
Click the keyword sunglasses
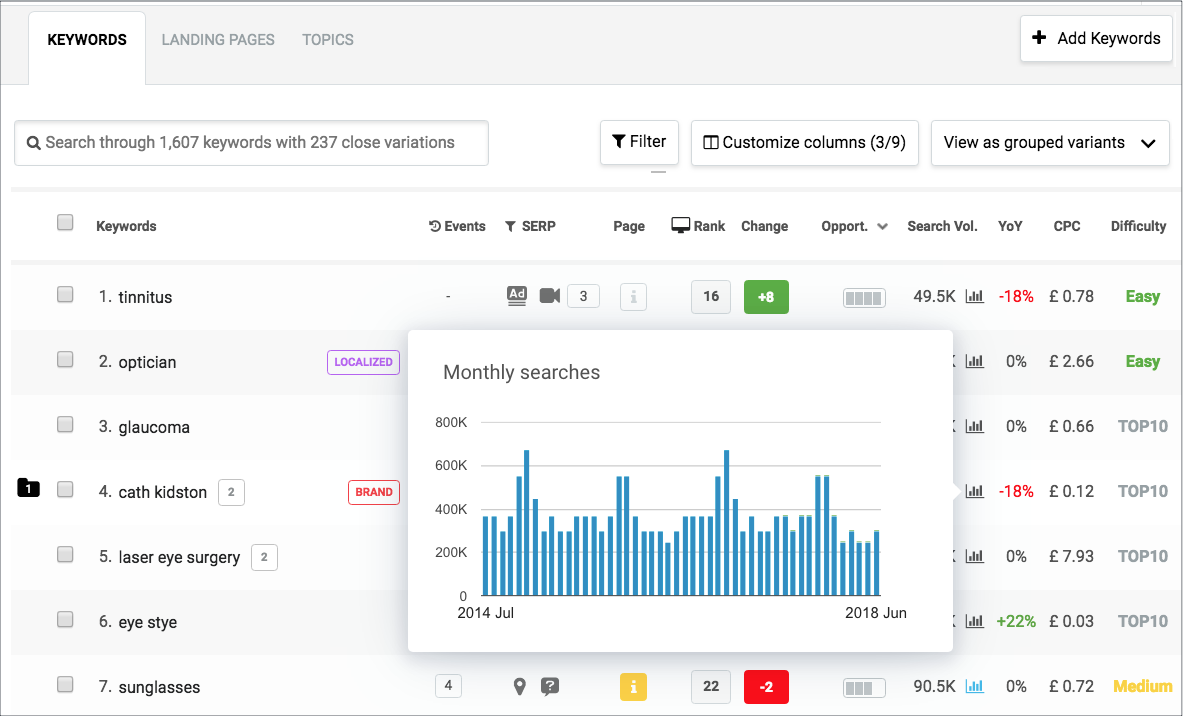point(159,687)
